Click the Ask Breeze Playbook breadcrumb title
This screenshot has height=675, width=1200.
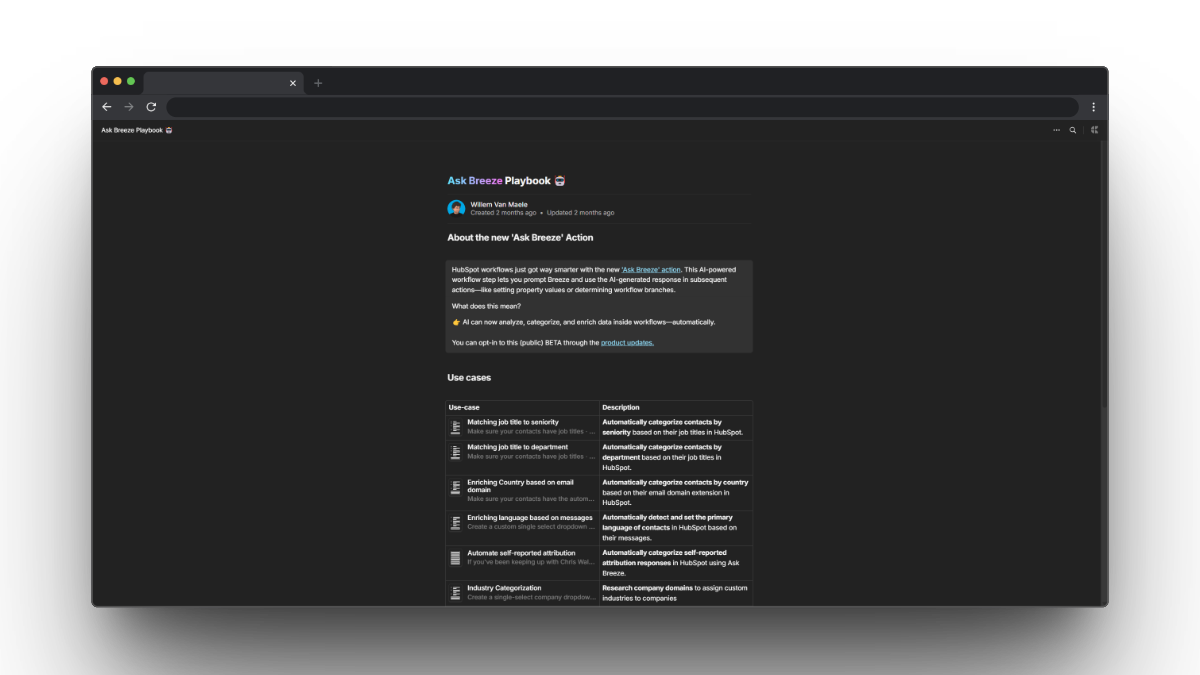click(x=137, y=130)
